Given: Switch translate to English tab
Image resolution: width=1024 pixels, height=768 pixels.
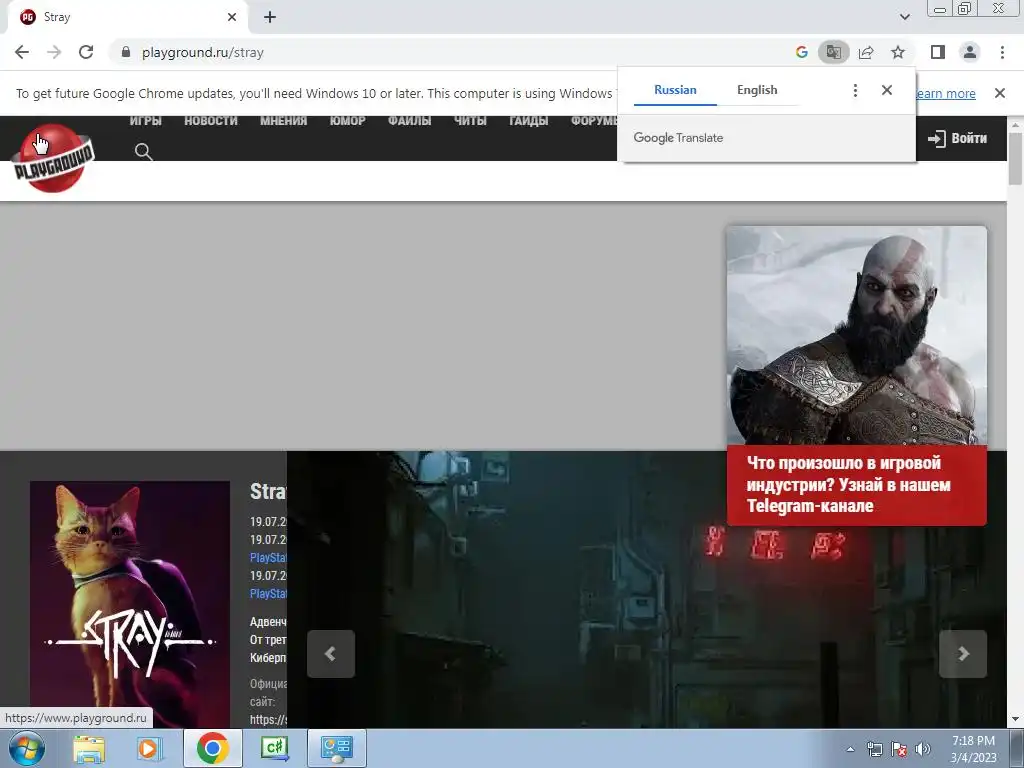Looking at the screenshot, I should click(x=757, y=90).
